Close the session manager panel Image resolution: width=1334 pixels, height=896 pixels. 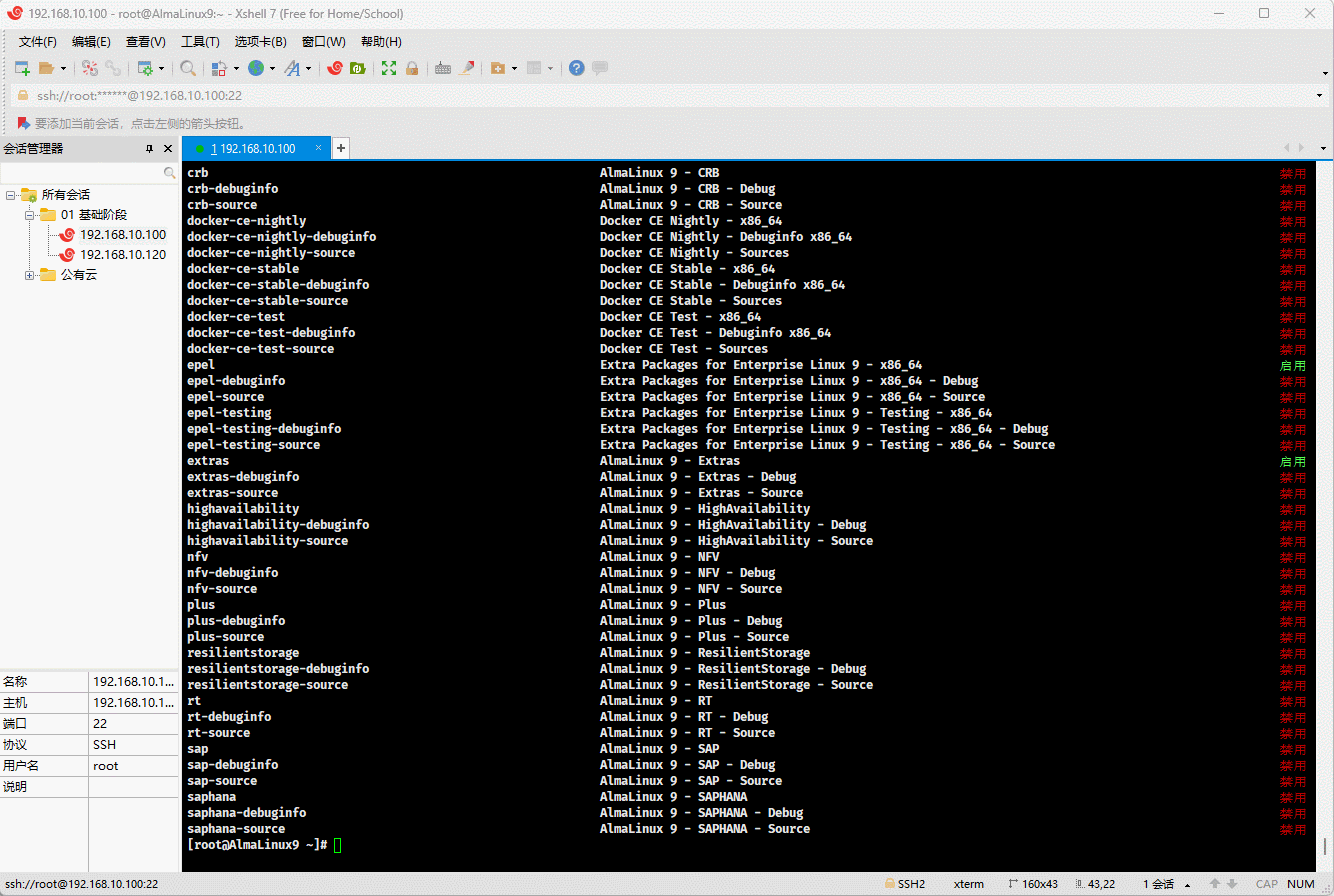[x=168, y=148]
